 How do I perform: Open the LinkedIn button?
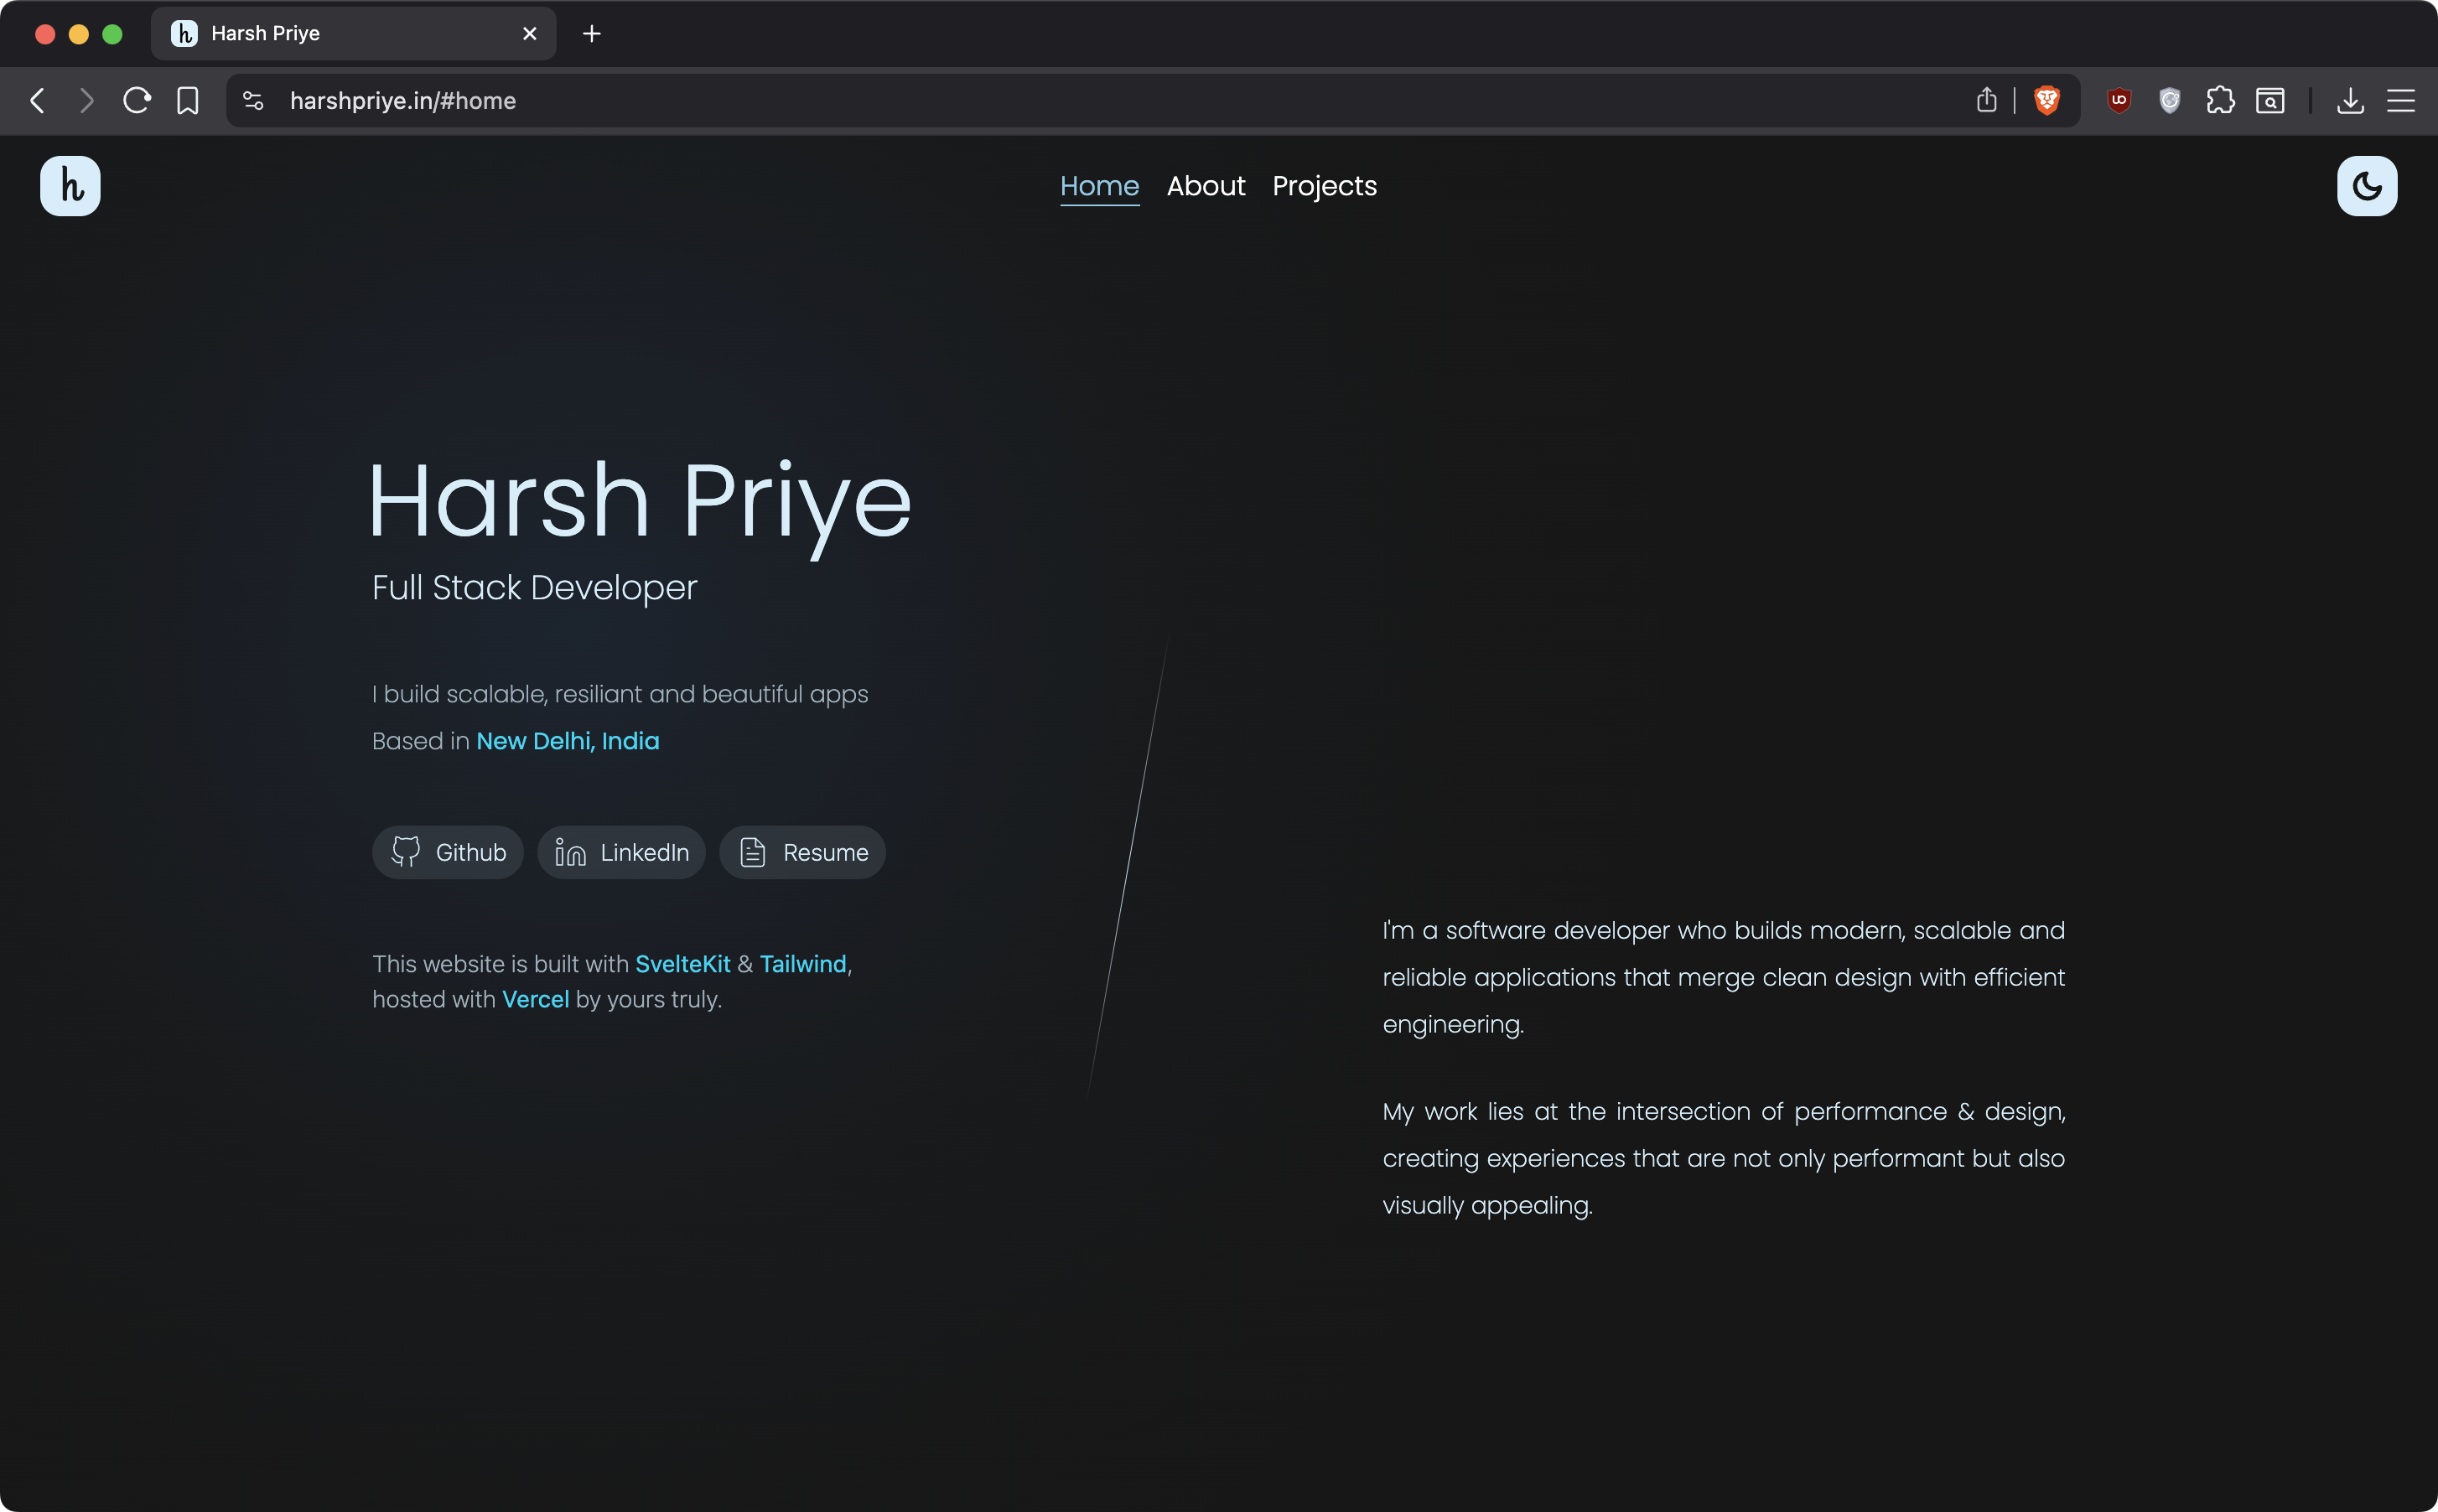click(x=621, y=852)
